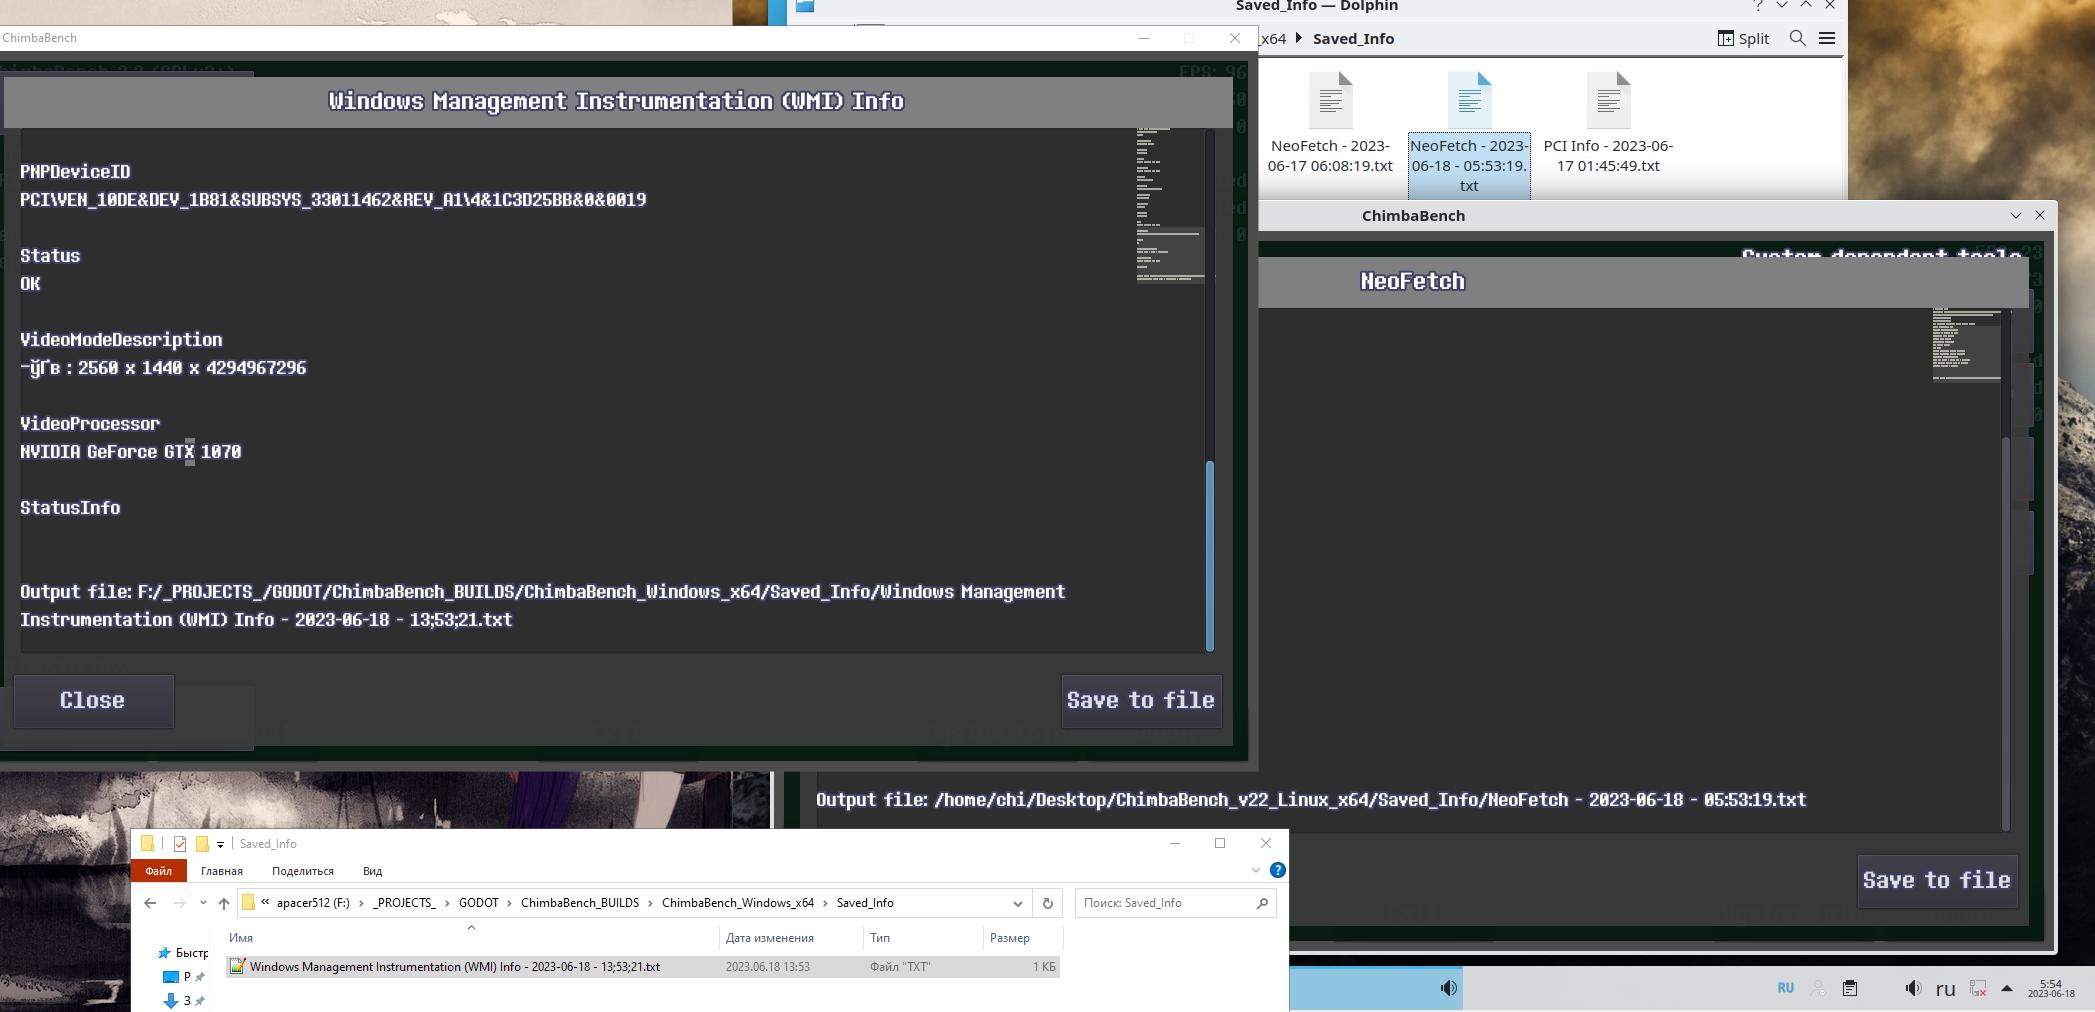Screen dimensions: 2095x1012
Task: Open Explorer help via the question mark icon
Action: [x=1277, y=870]
